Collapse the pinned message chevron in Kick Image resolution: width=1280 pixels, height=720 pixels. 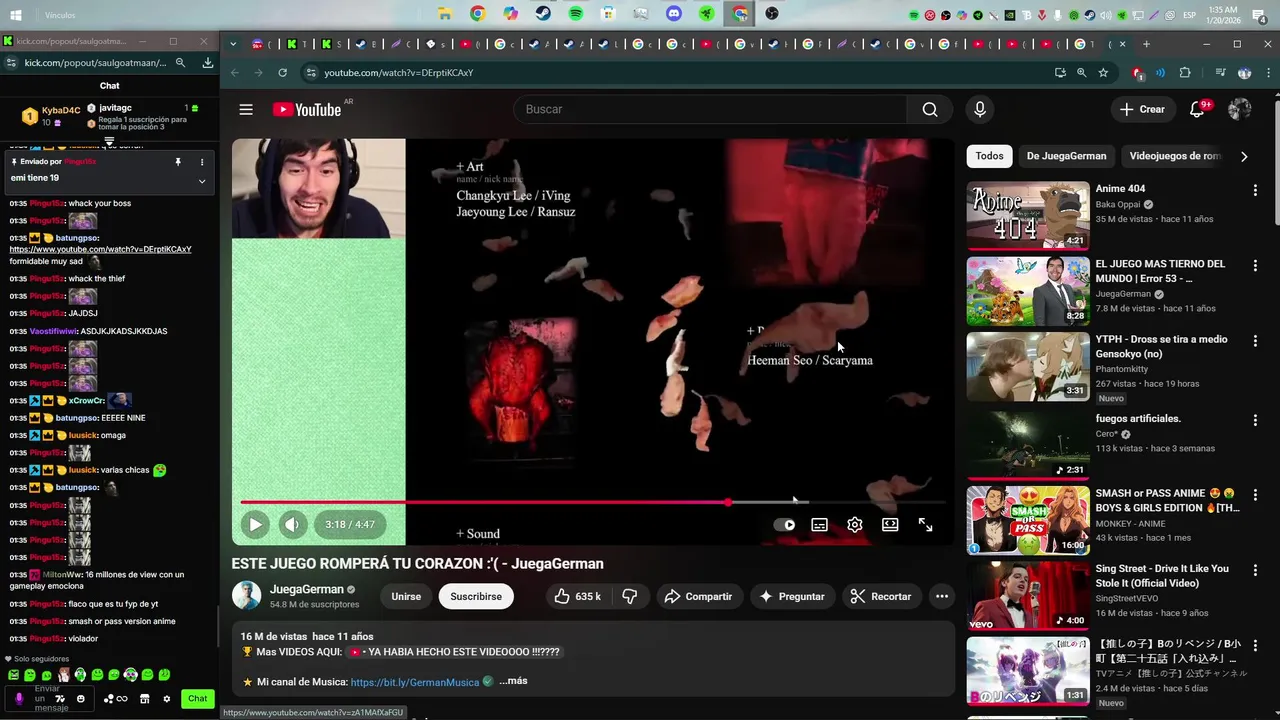pos(201,181)
